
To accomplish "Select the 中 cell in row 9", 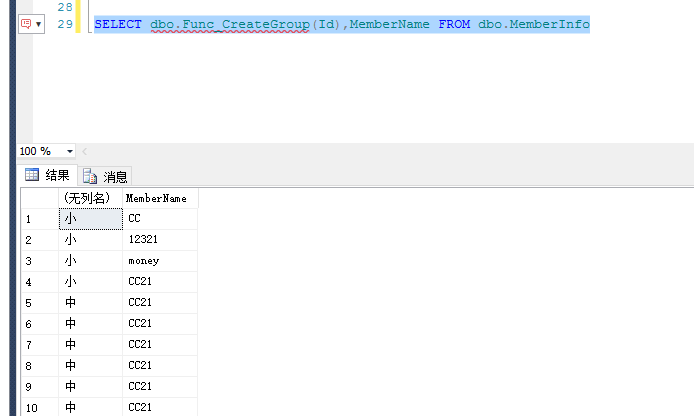I will [91, 387].
